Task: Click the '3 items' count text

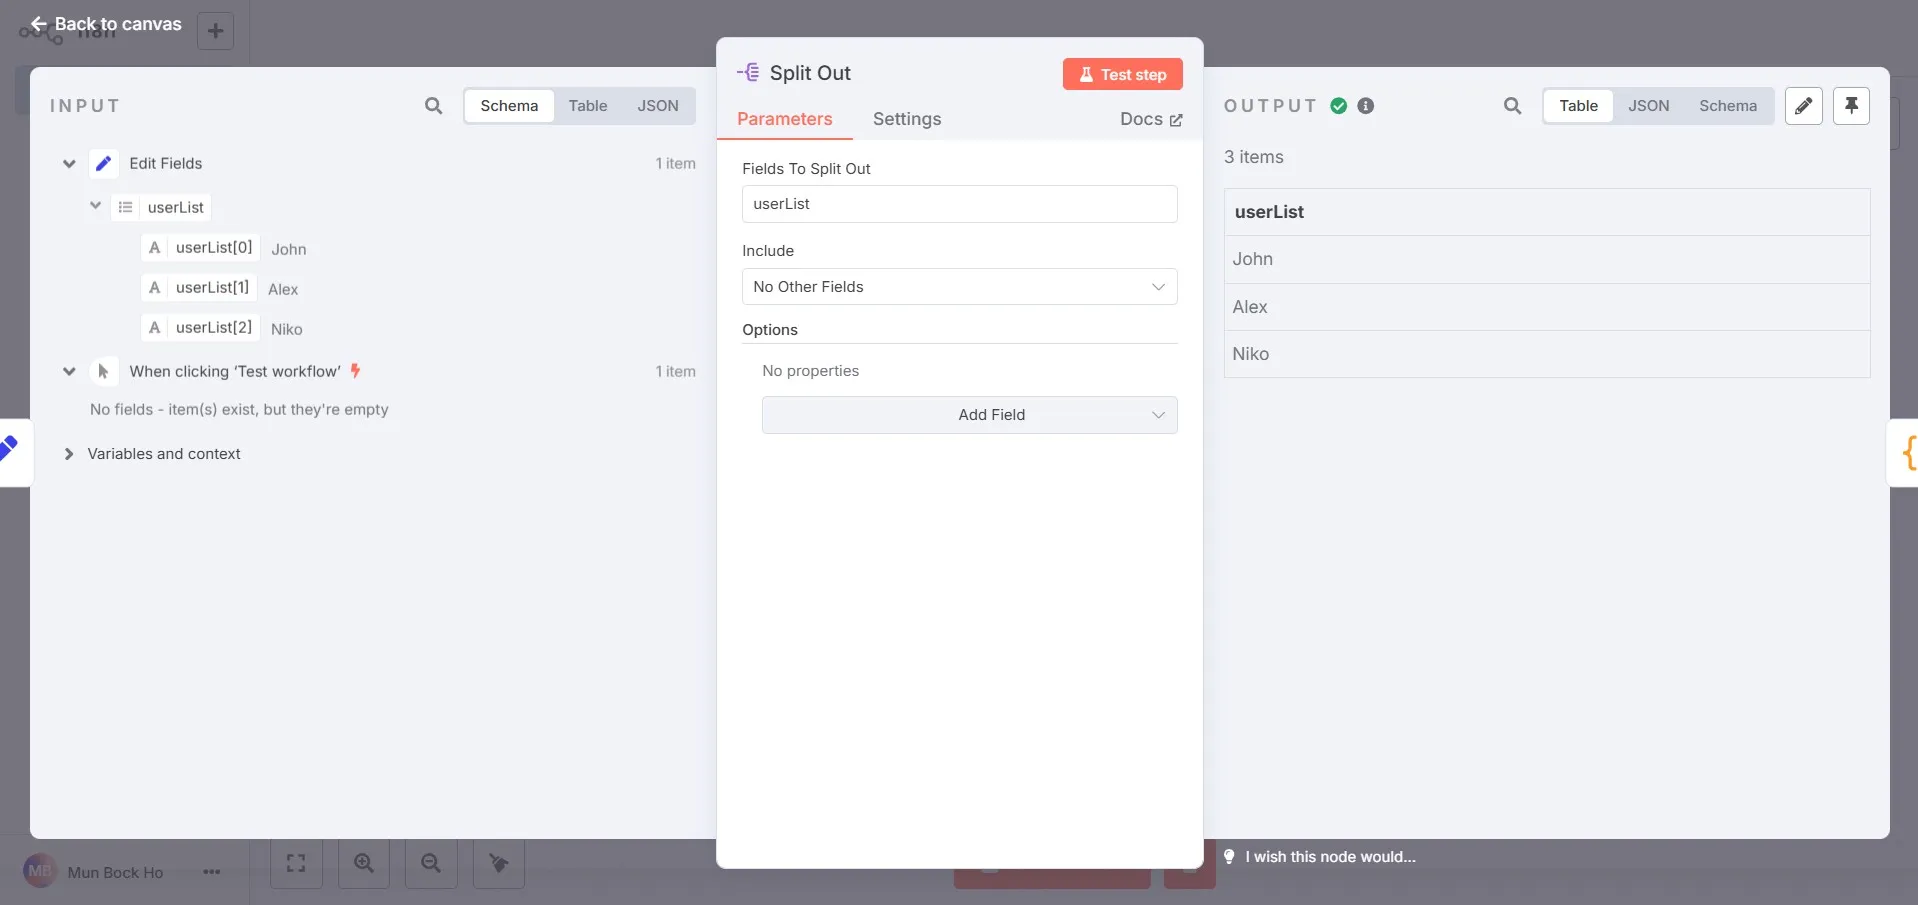Action: [x=1253, y=157]
